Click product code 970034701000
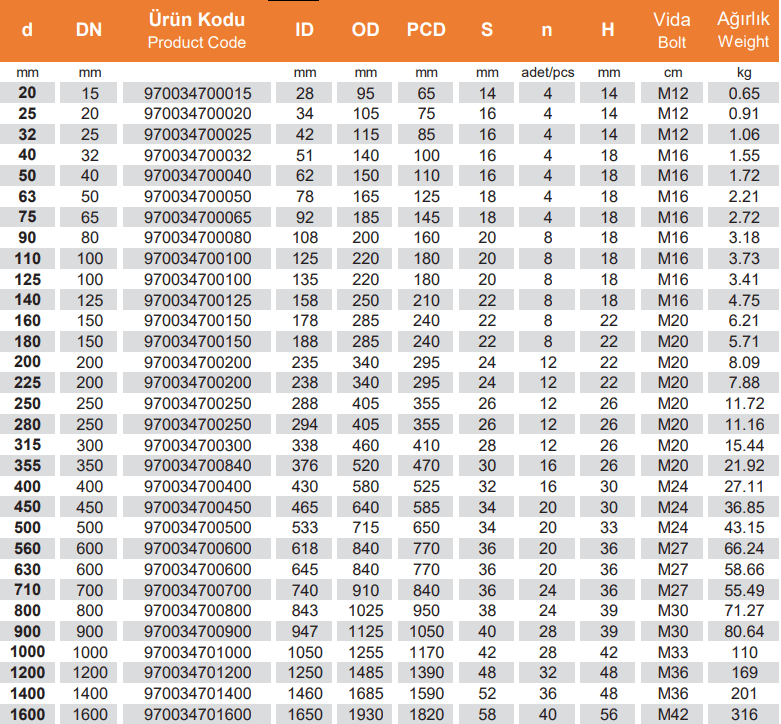 pos(197,652)
